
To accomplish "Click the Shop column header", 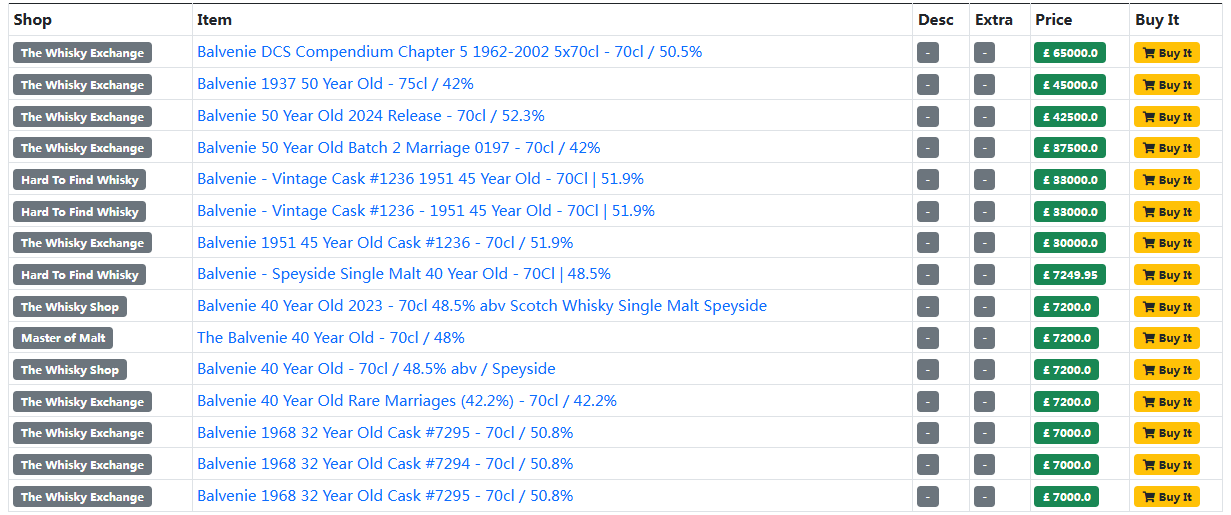I will (32, 20).
